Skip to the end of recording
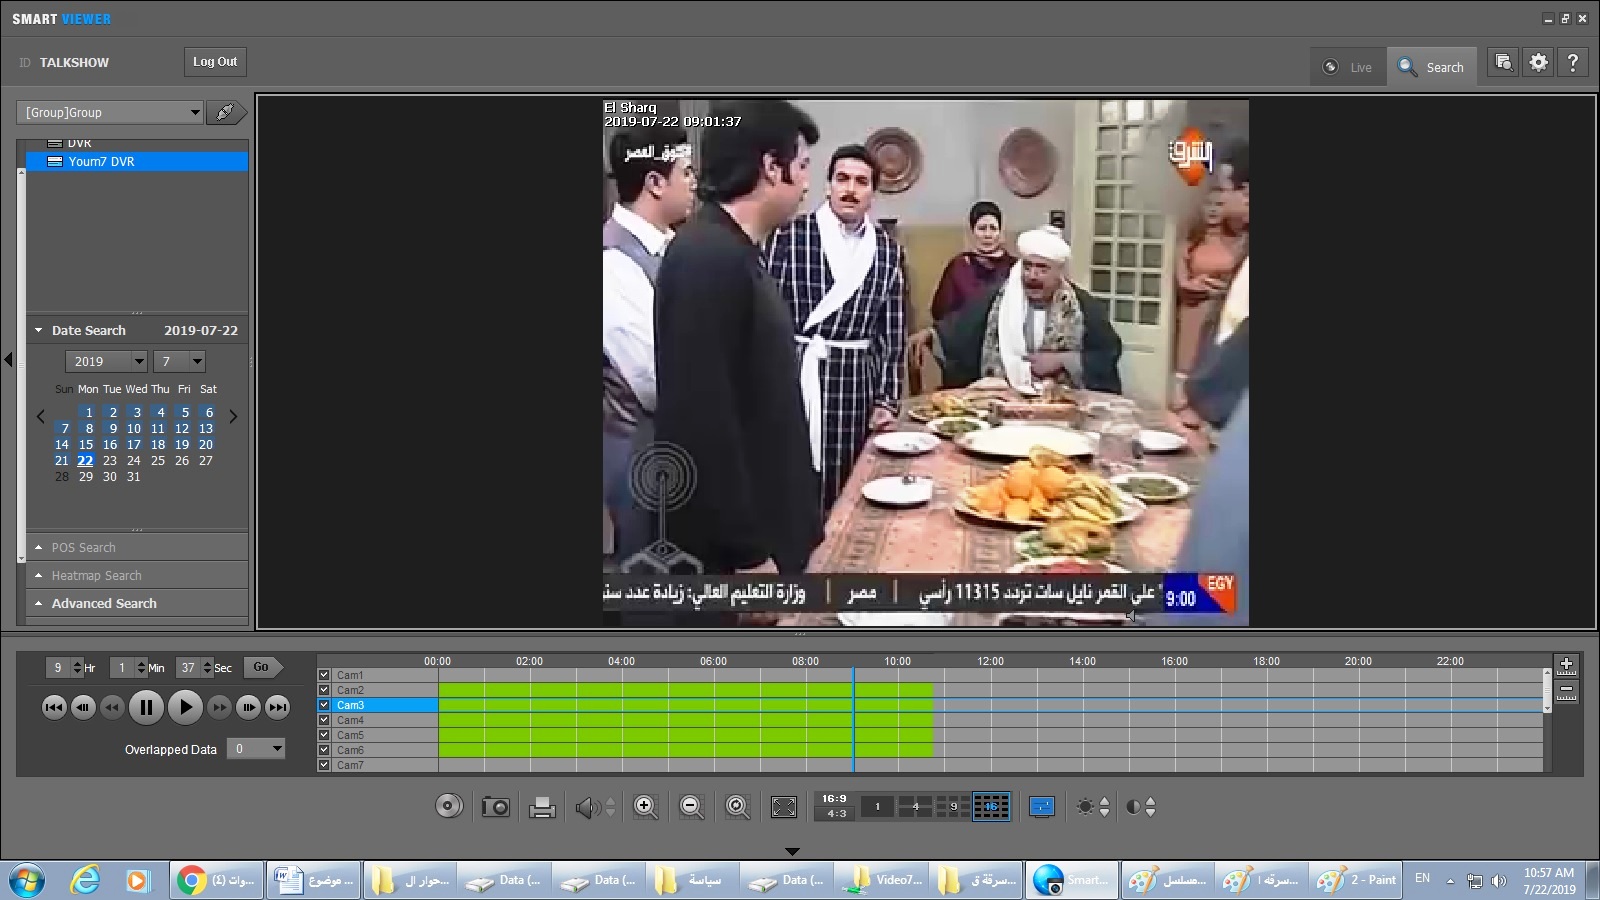 pyautogui.click(x=278, y=707)
